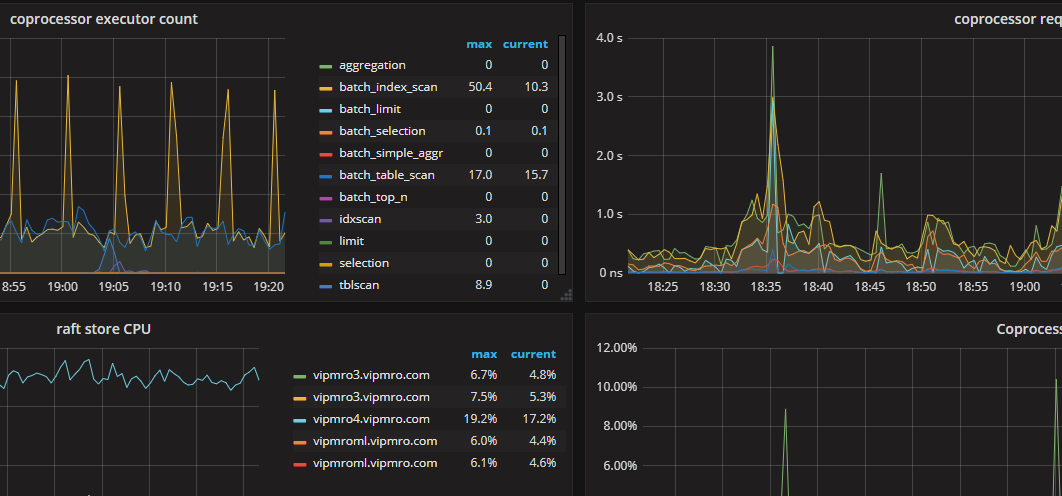The image size is (1062, 496).
Task: Click the current value 4.8%
Action: tap(543, 375)
